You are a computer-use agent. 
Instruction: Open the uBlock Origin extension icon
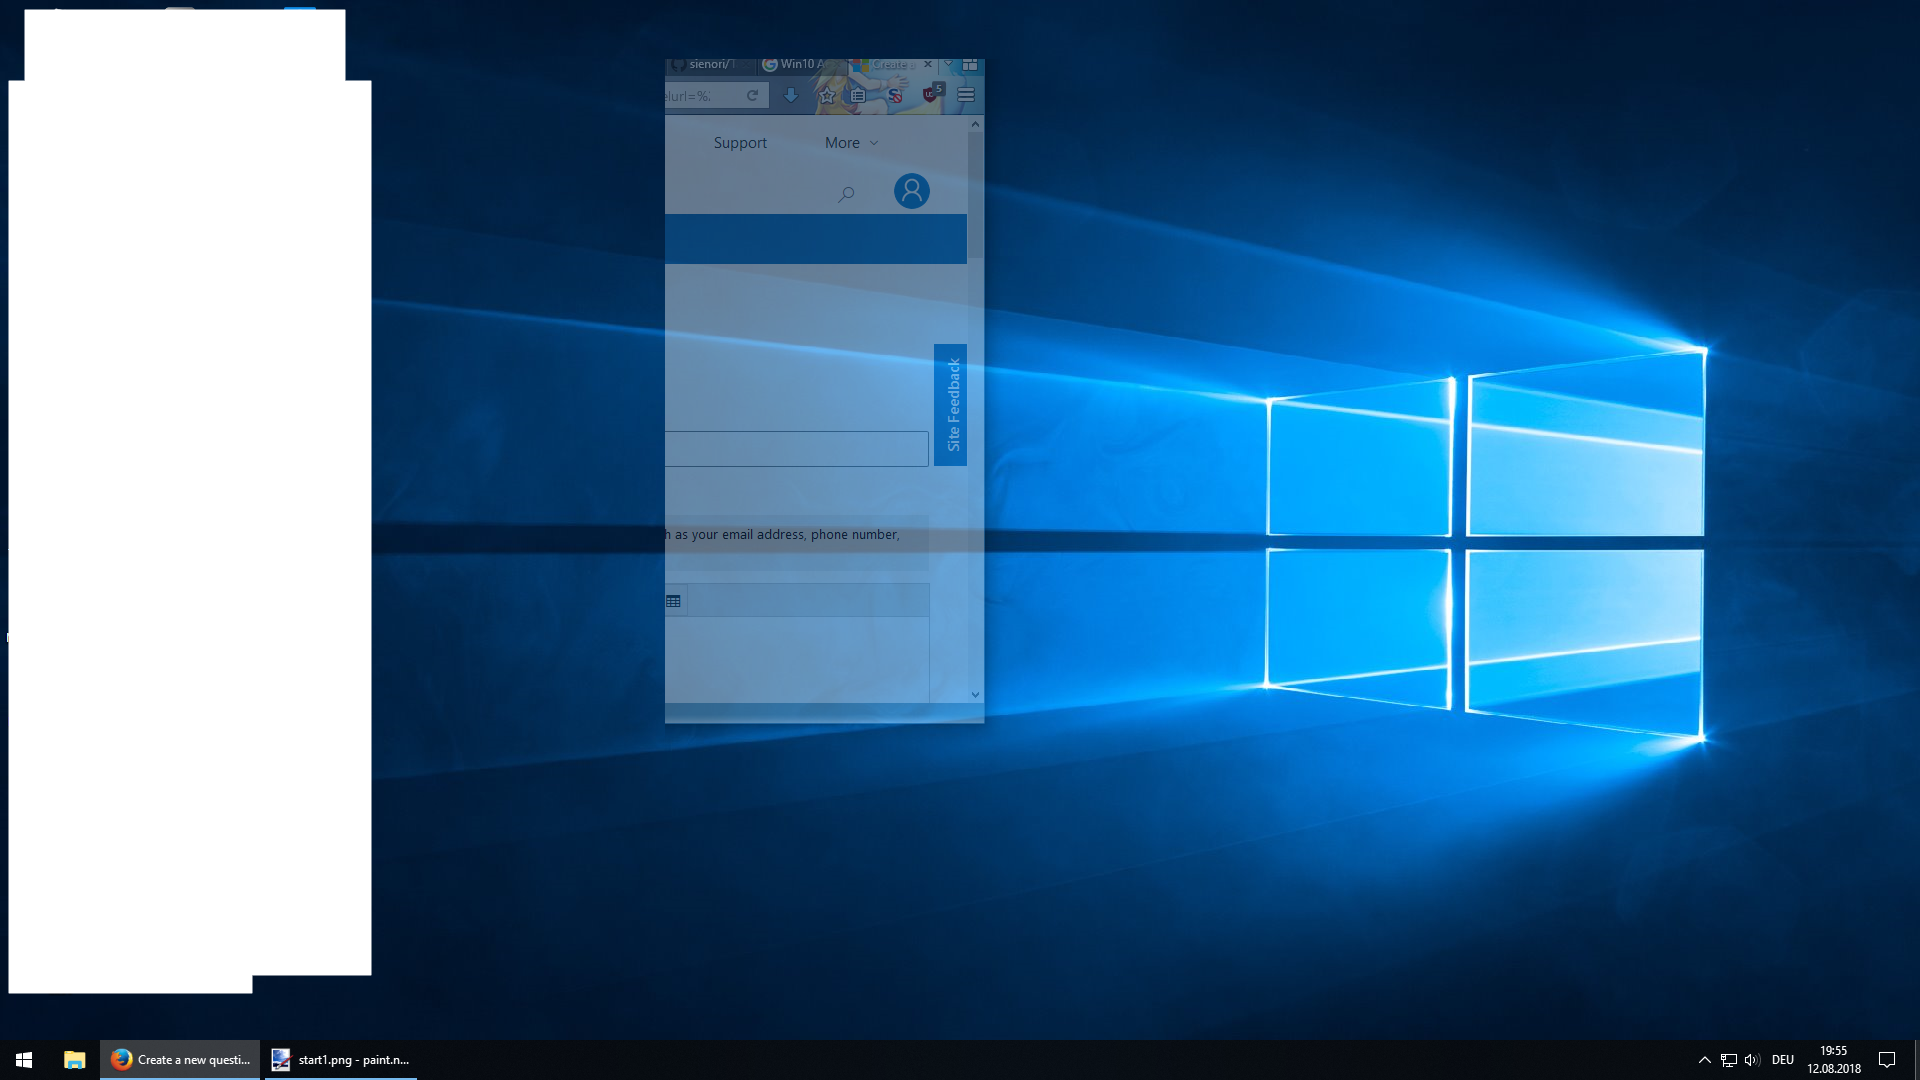pos(931,94)
